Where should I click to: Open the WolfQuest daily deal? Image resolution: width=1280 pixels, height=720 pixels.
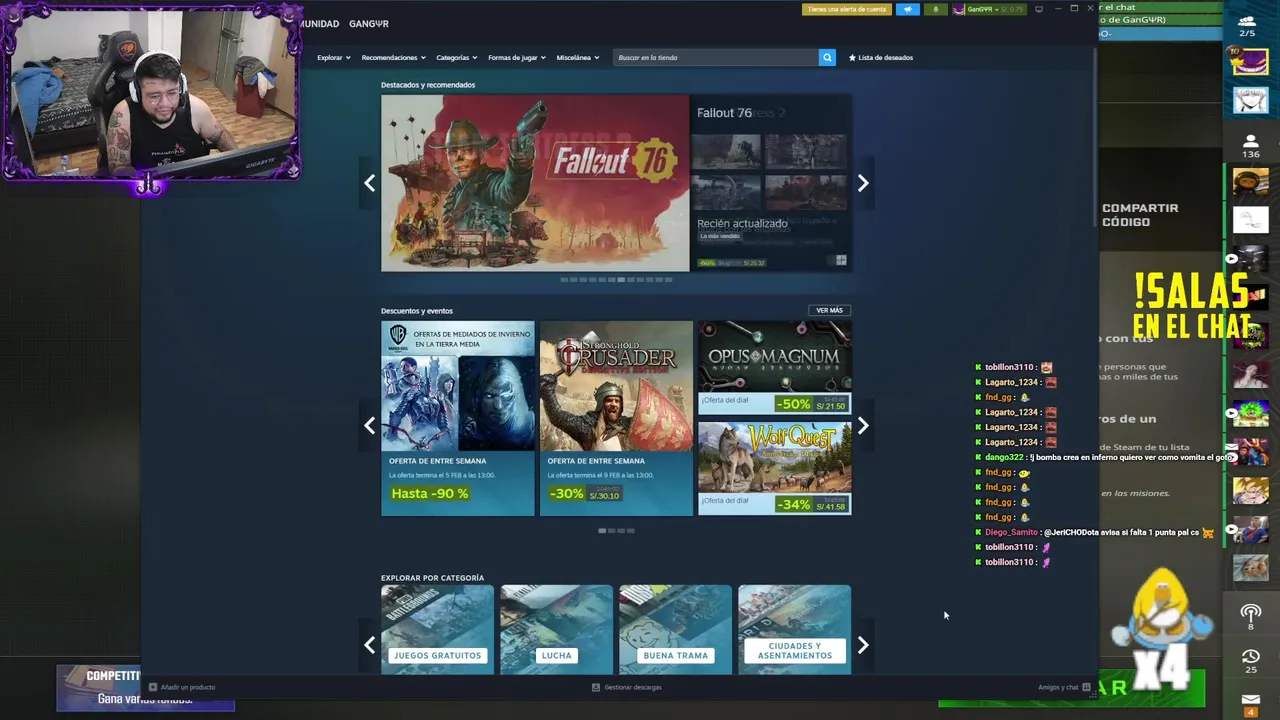[775, 468]
